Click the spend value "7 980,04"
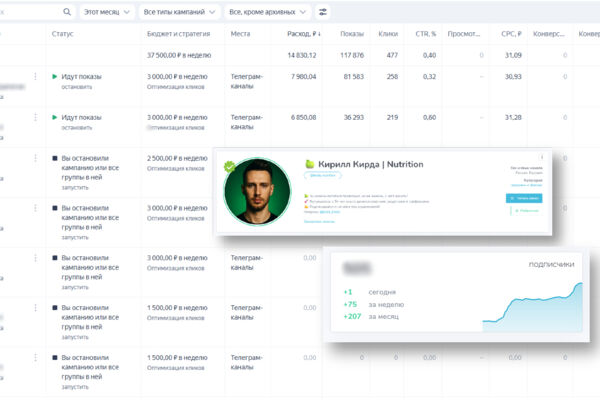This screenshot has height=400, width=600. [x=303, y=77]
